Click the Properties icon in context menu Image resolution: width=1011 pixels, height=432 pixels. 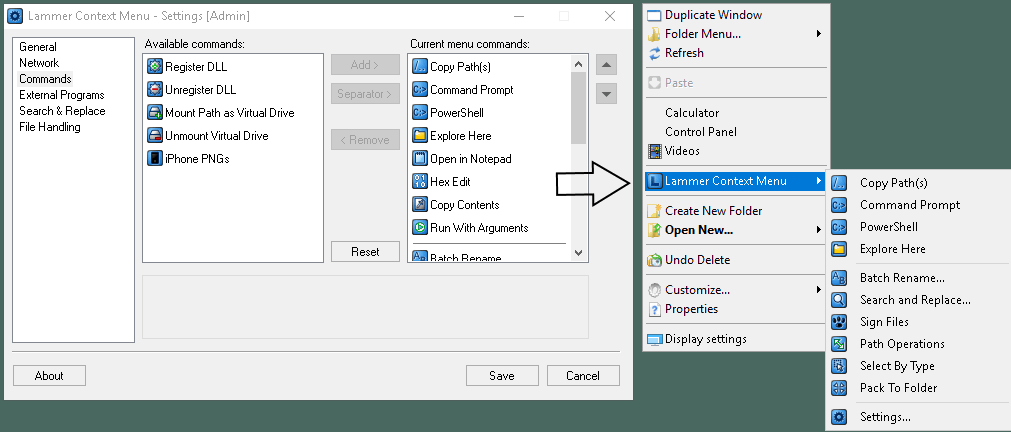coord(654,309)
